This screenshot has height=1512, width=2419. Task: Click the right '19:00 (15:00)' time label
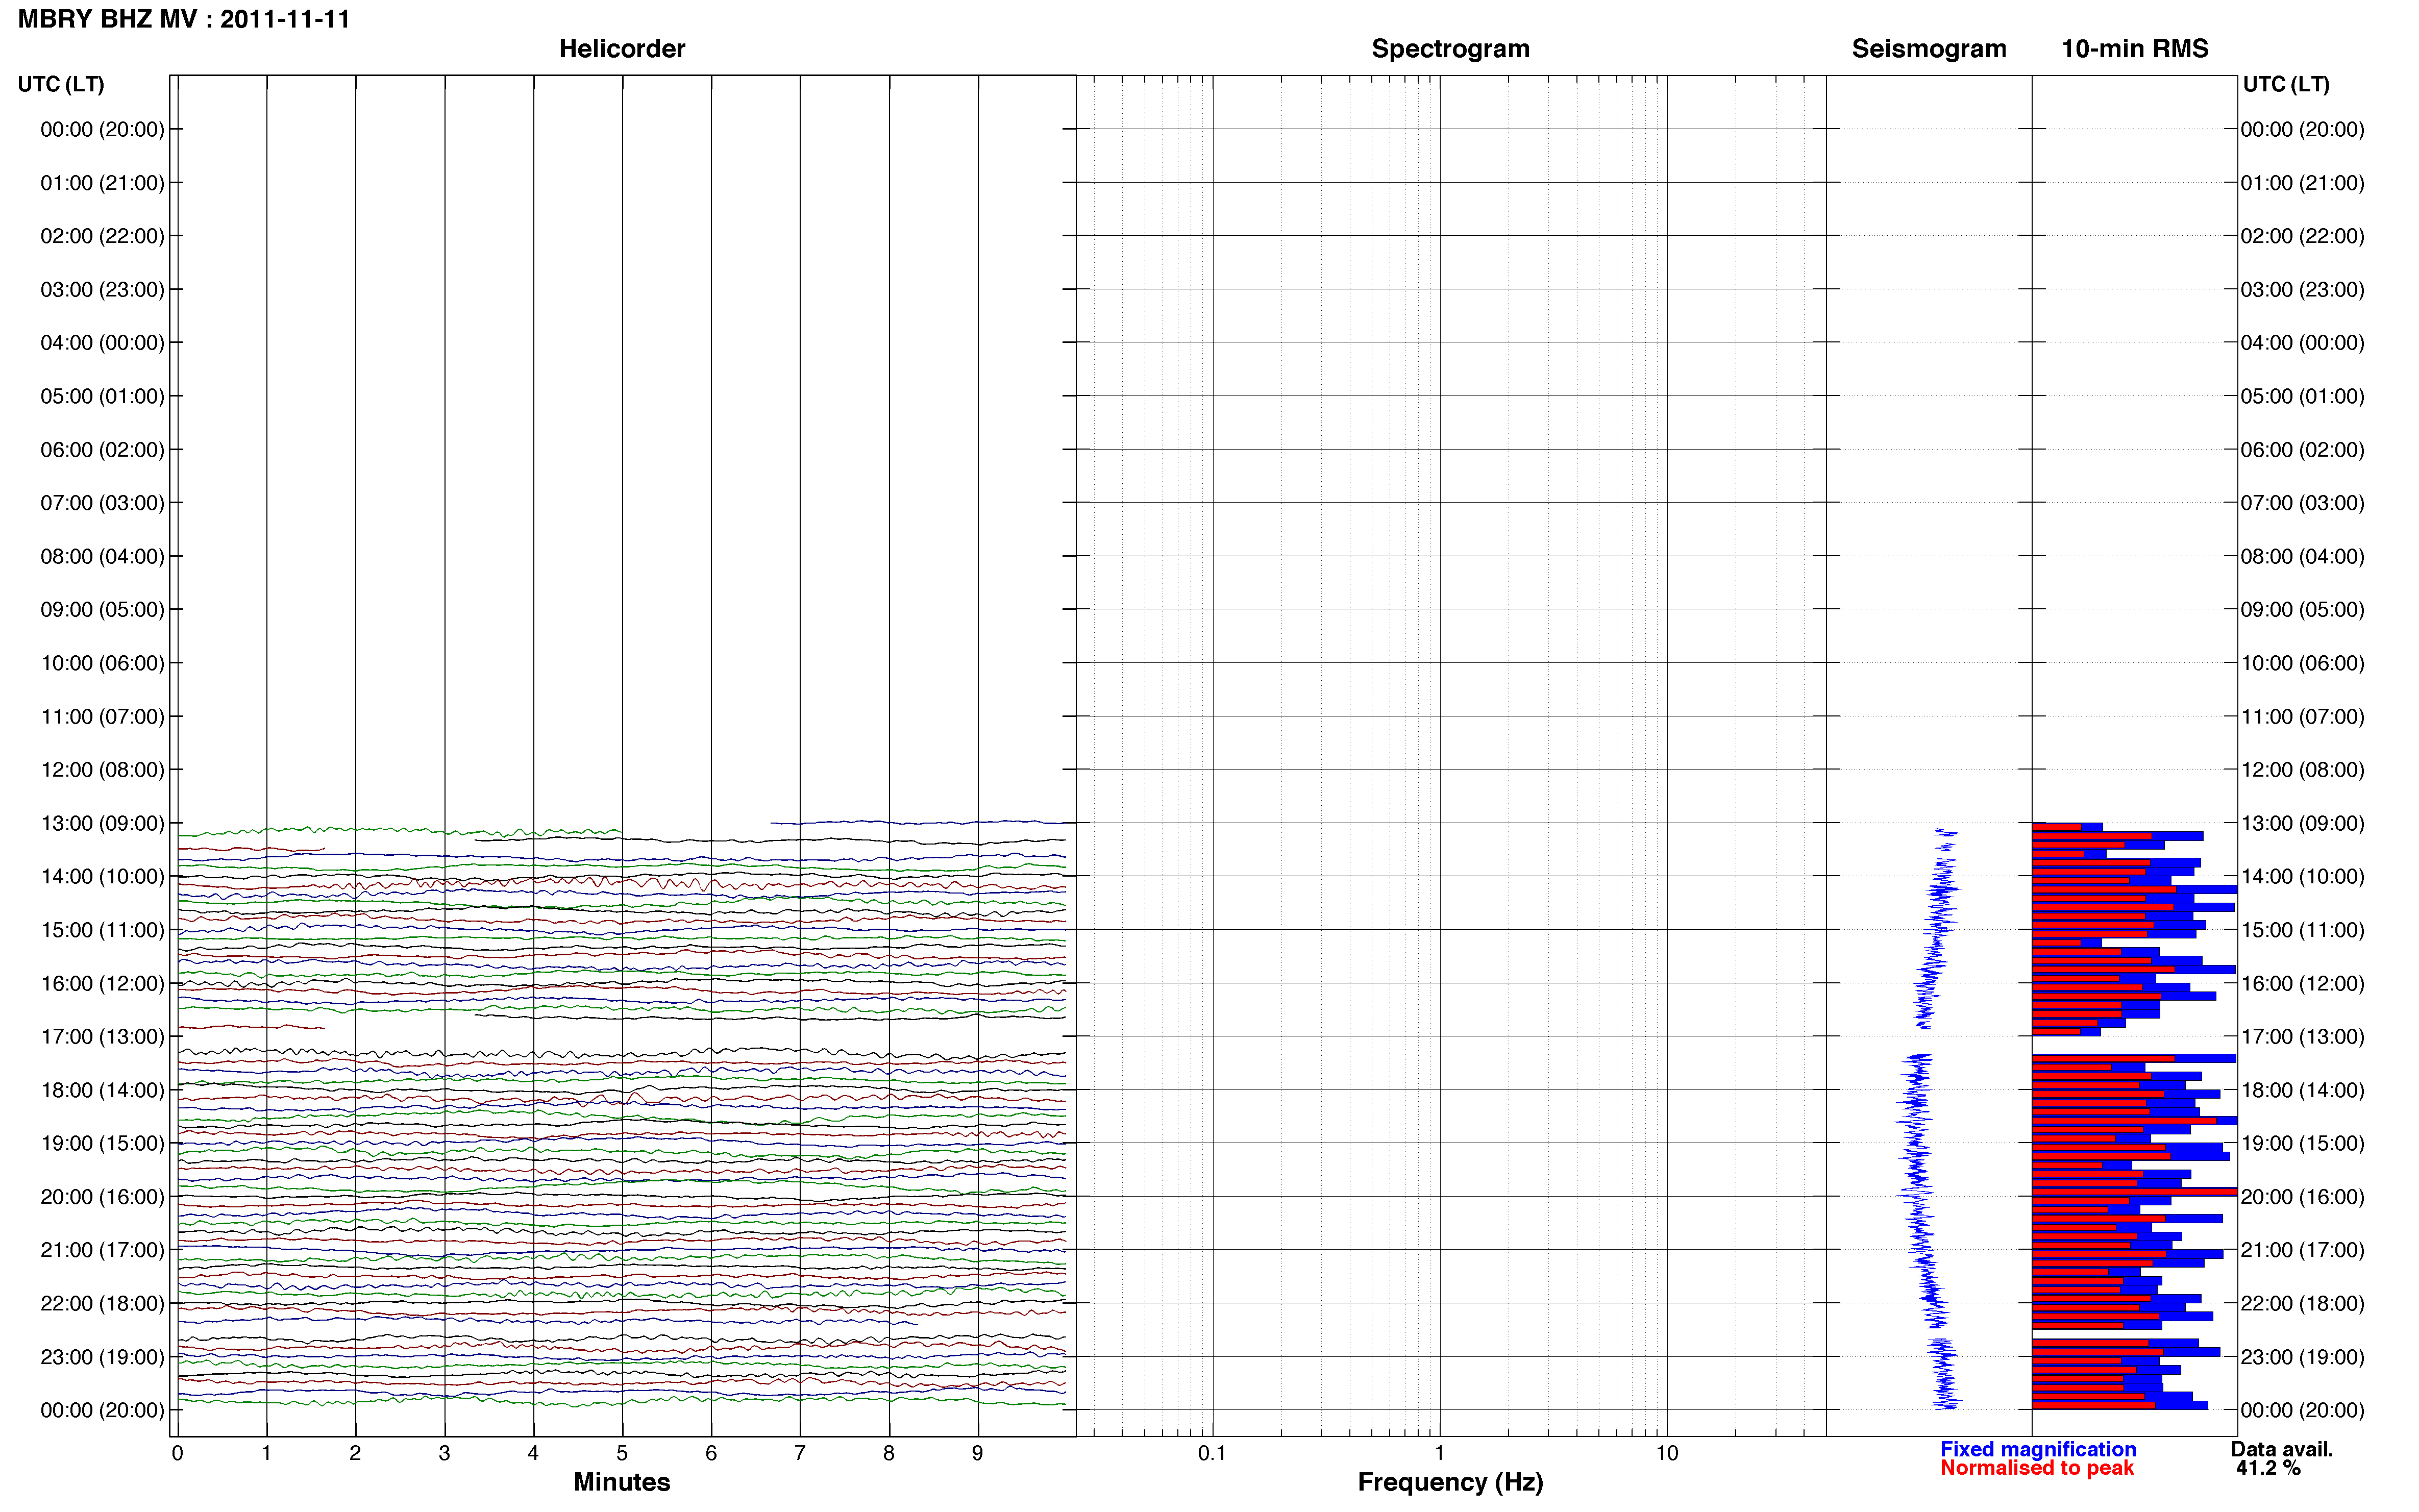pos(2302,1143)
